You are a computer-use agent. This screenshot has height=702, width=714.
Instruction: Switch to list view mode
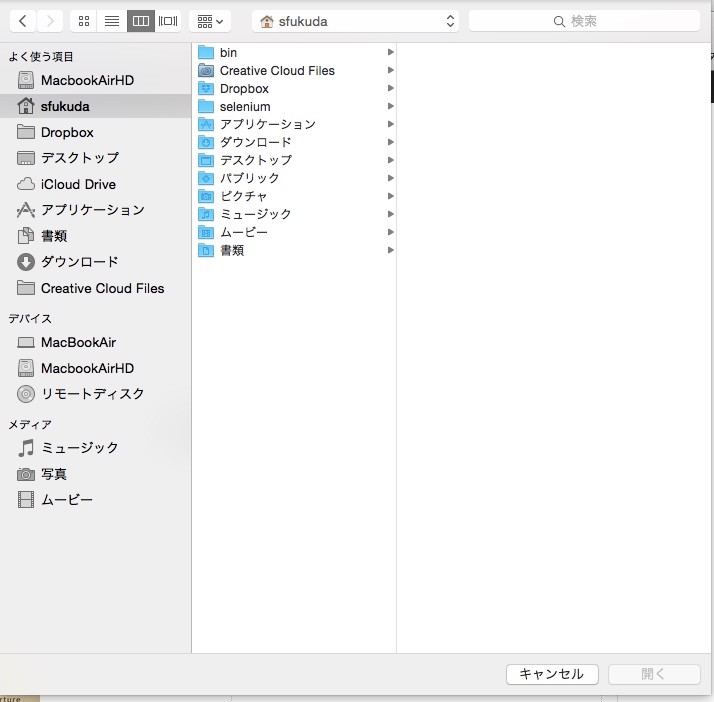pyautogui.click(x=112, y=21)
